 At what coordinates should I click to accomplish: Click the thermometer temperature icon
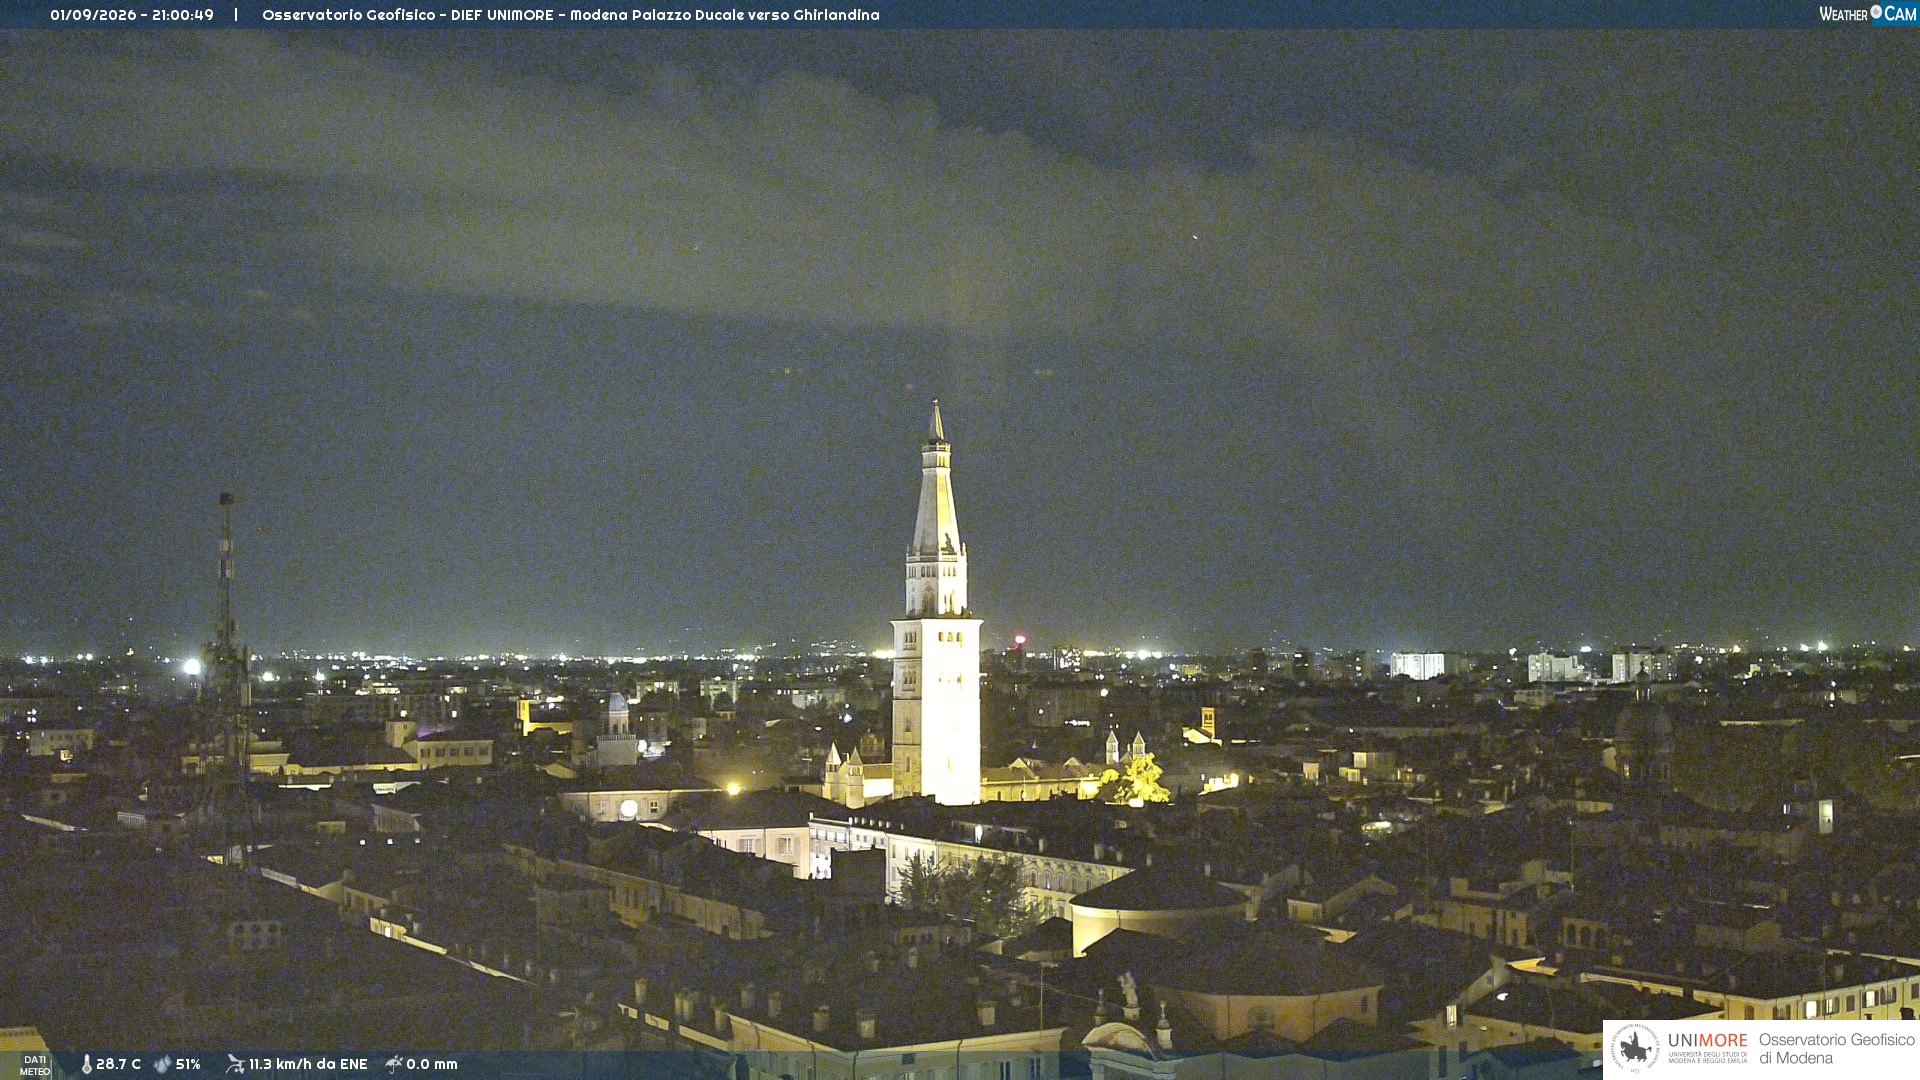pyautogui.click(x=87, y=1064)
